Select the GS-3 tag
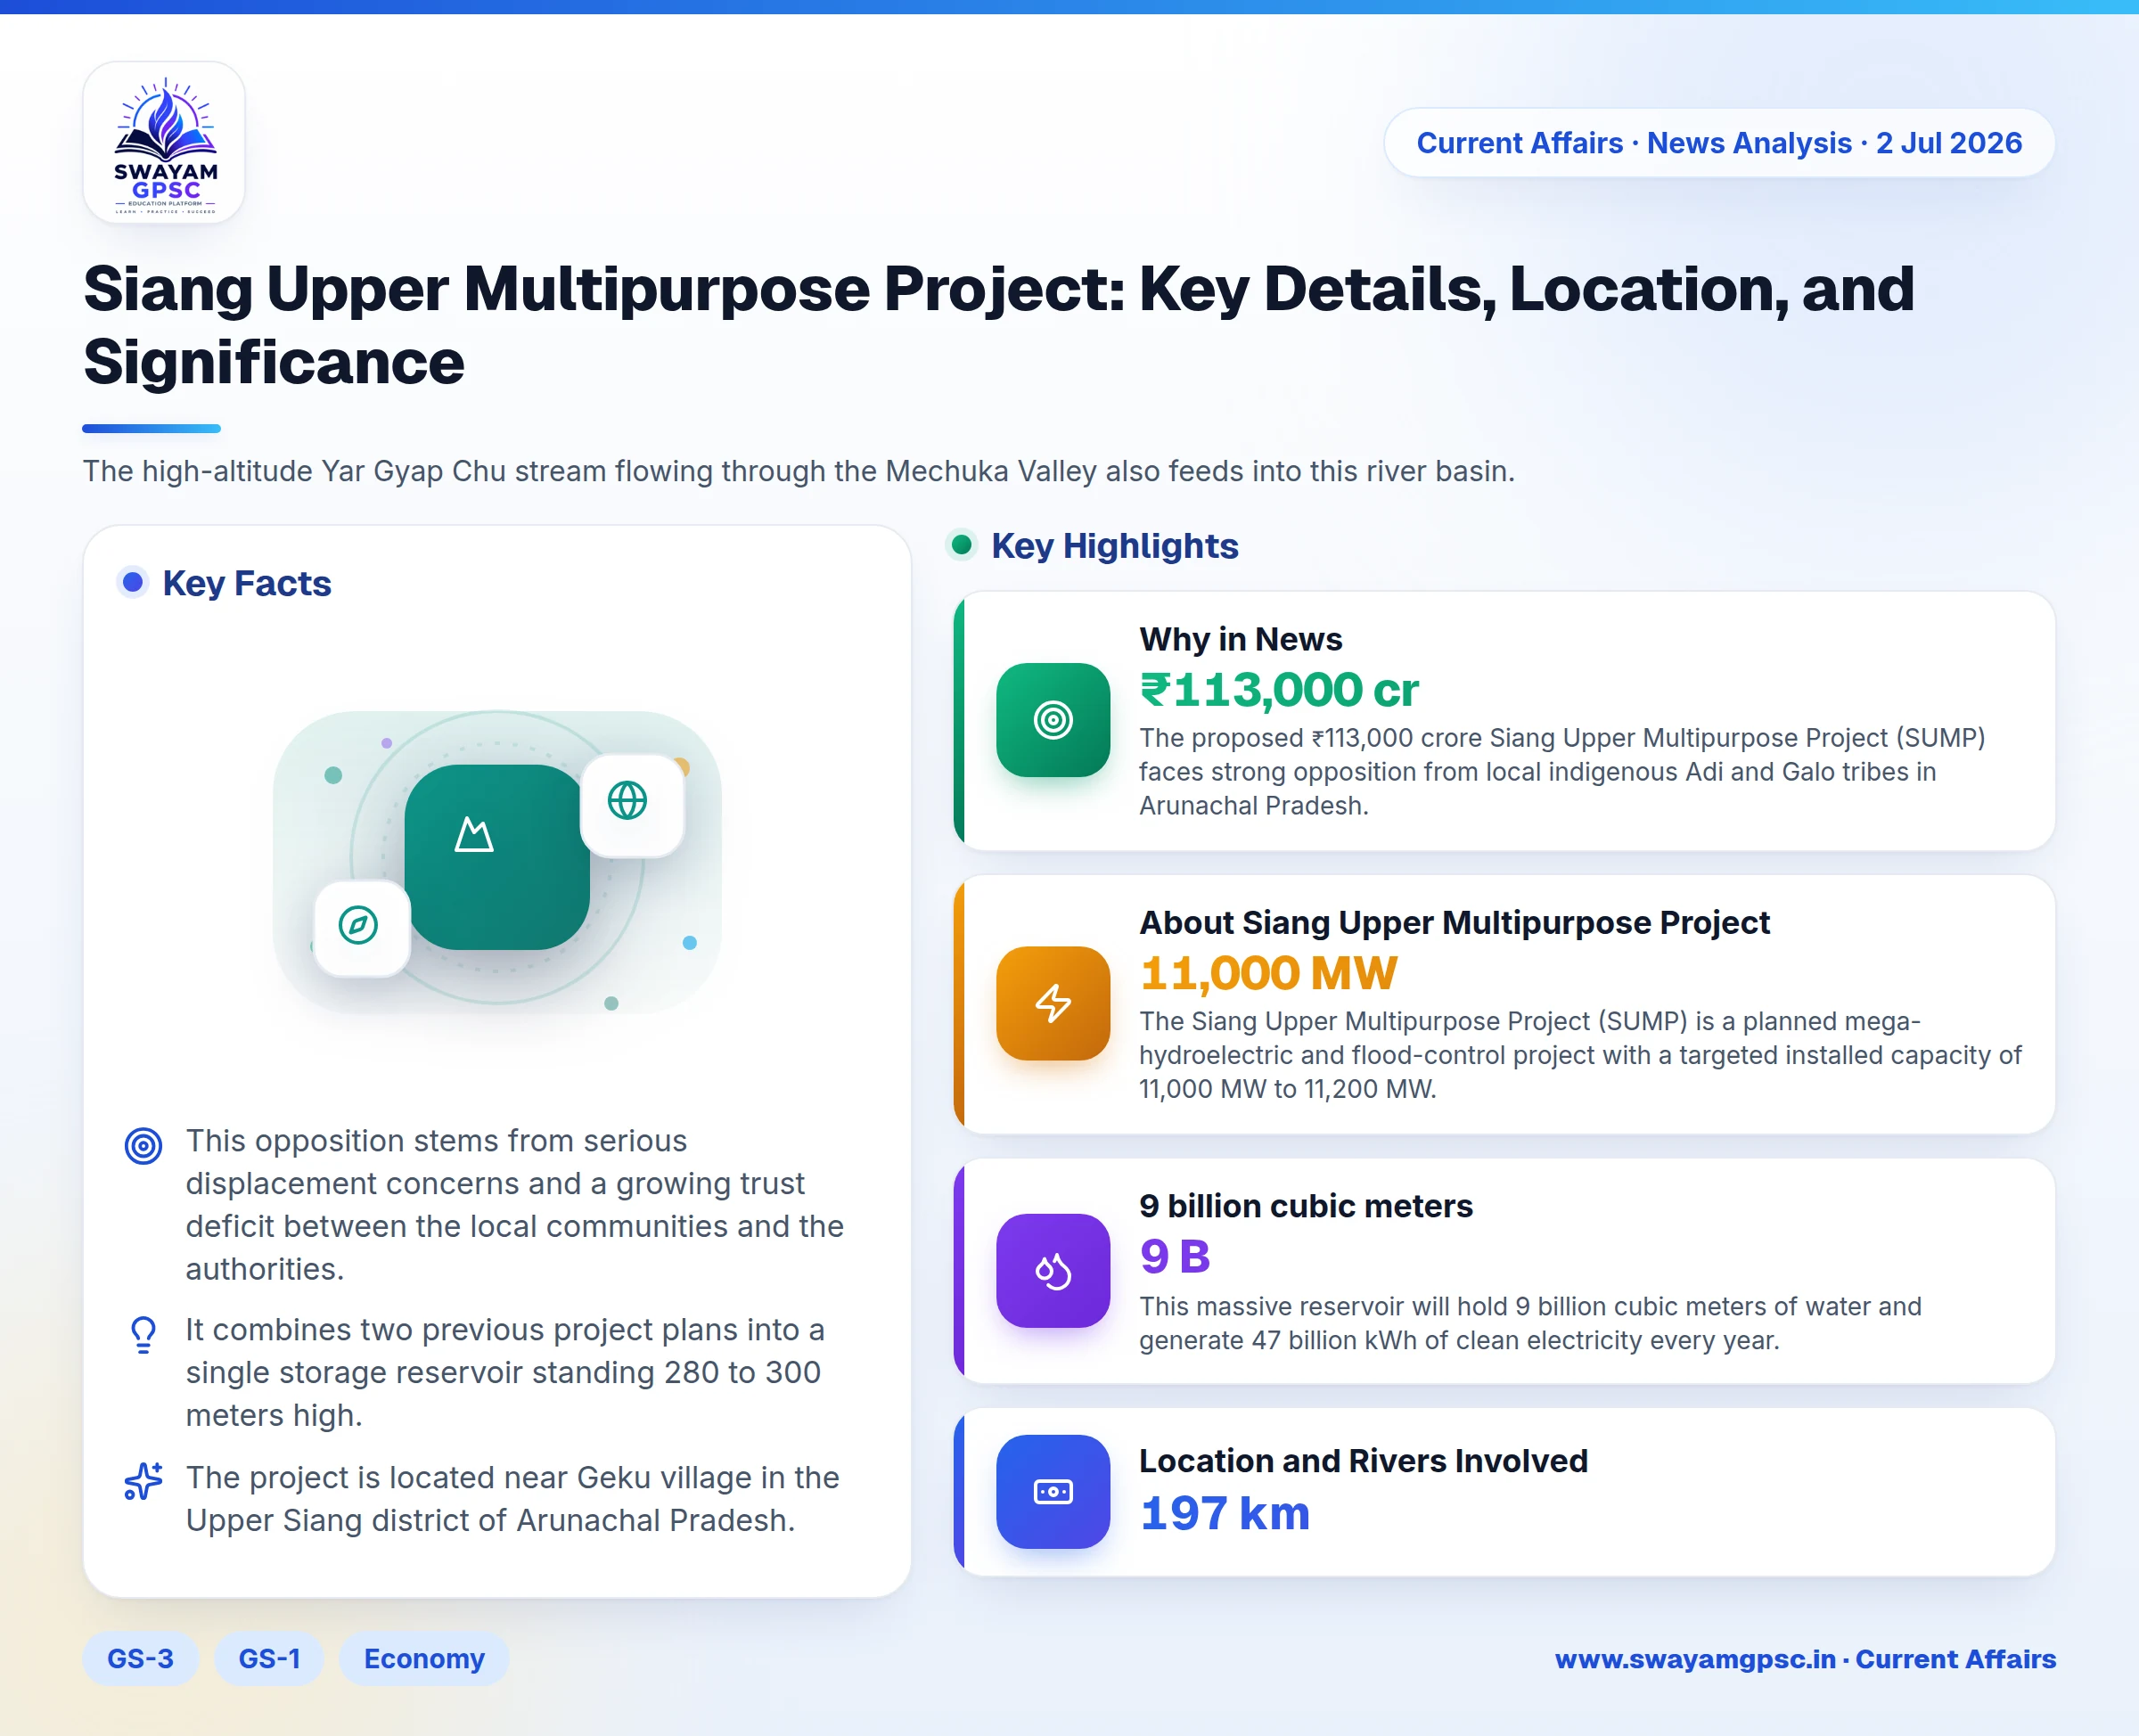Image resolution: width=2139 pixels, height=1736 pixels. coord(140,1659)
